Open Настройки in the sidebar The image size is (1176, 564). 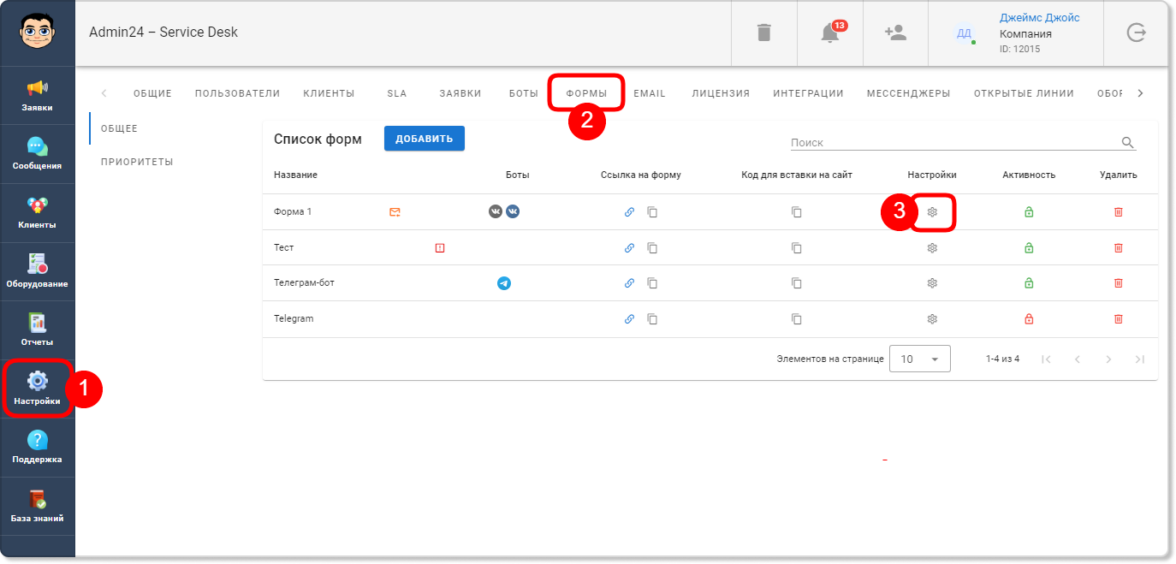pos(38,388)
